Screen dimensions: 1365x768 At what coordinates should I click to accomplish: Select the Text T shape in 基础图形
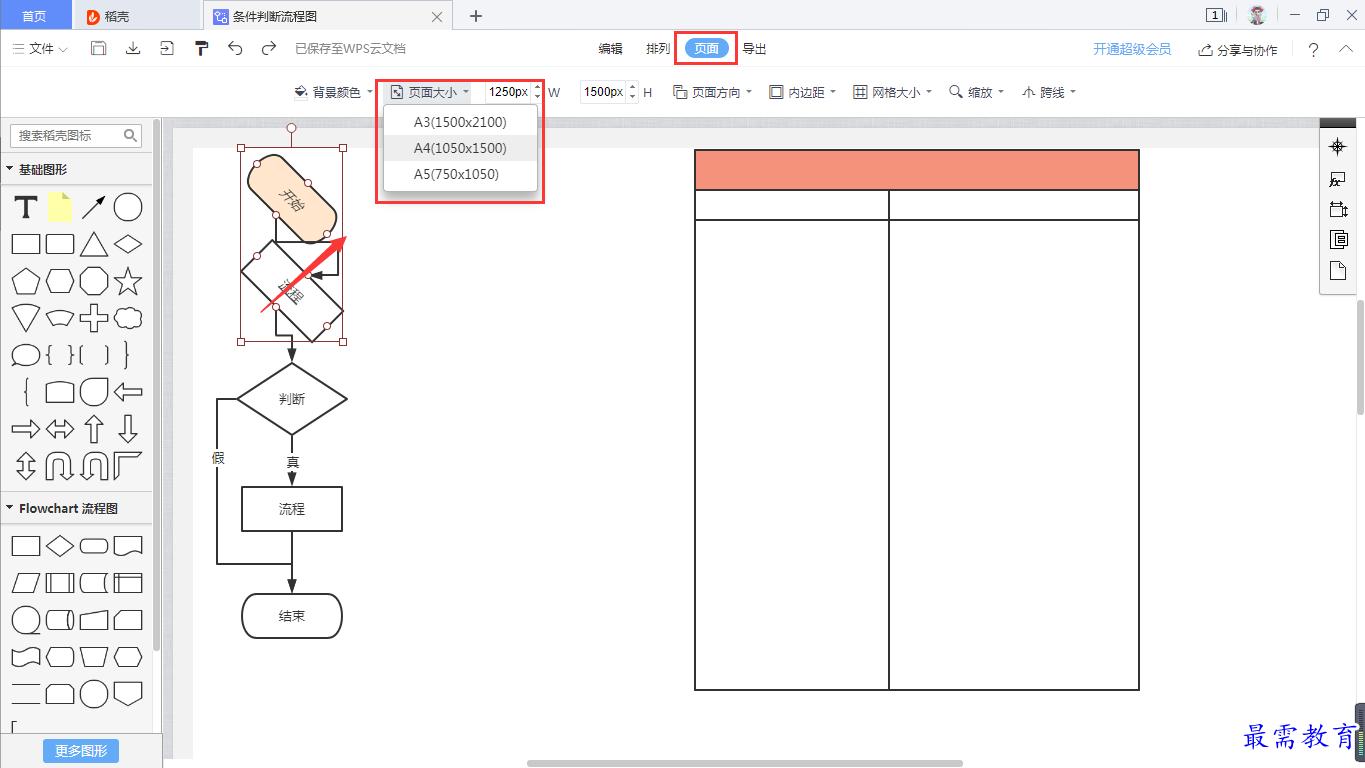click(26, 207)
